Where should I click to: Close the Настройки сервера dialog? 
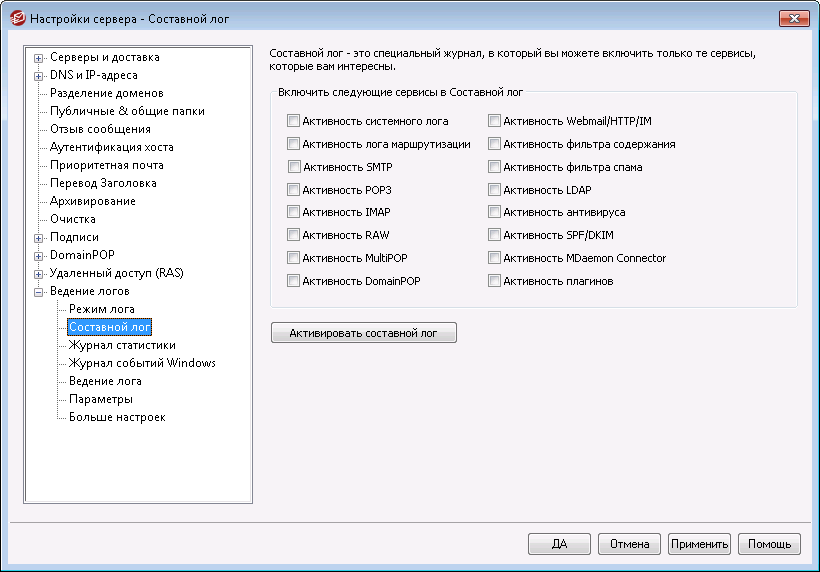click(794, 18)
